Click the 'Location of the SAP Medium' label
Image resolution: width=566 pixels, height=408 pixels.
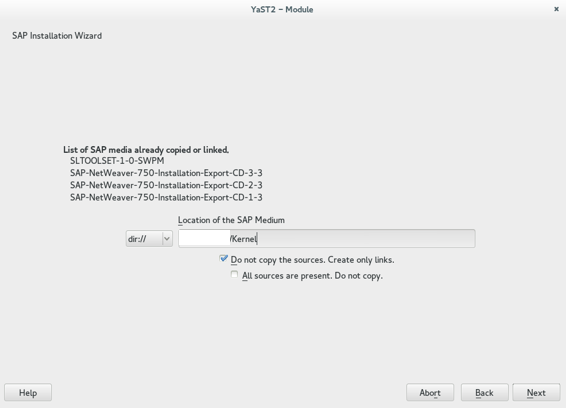231,220
